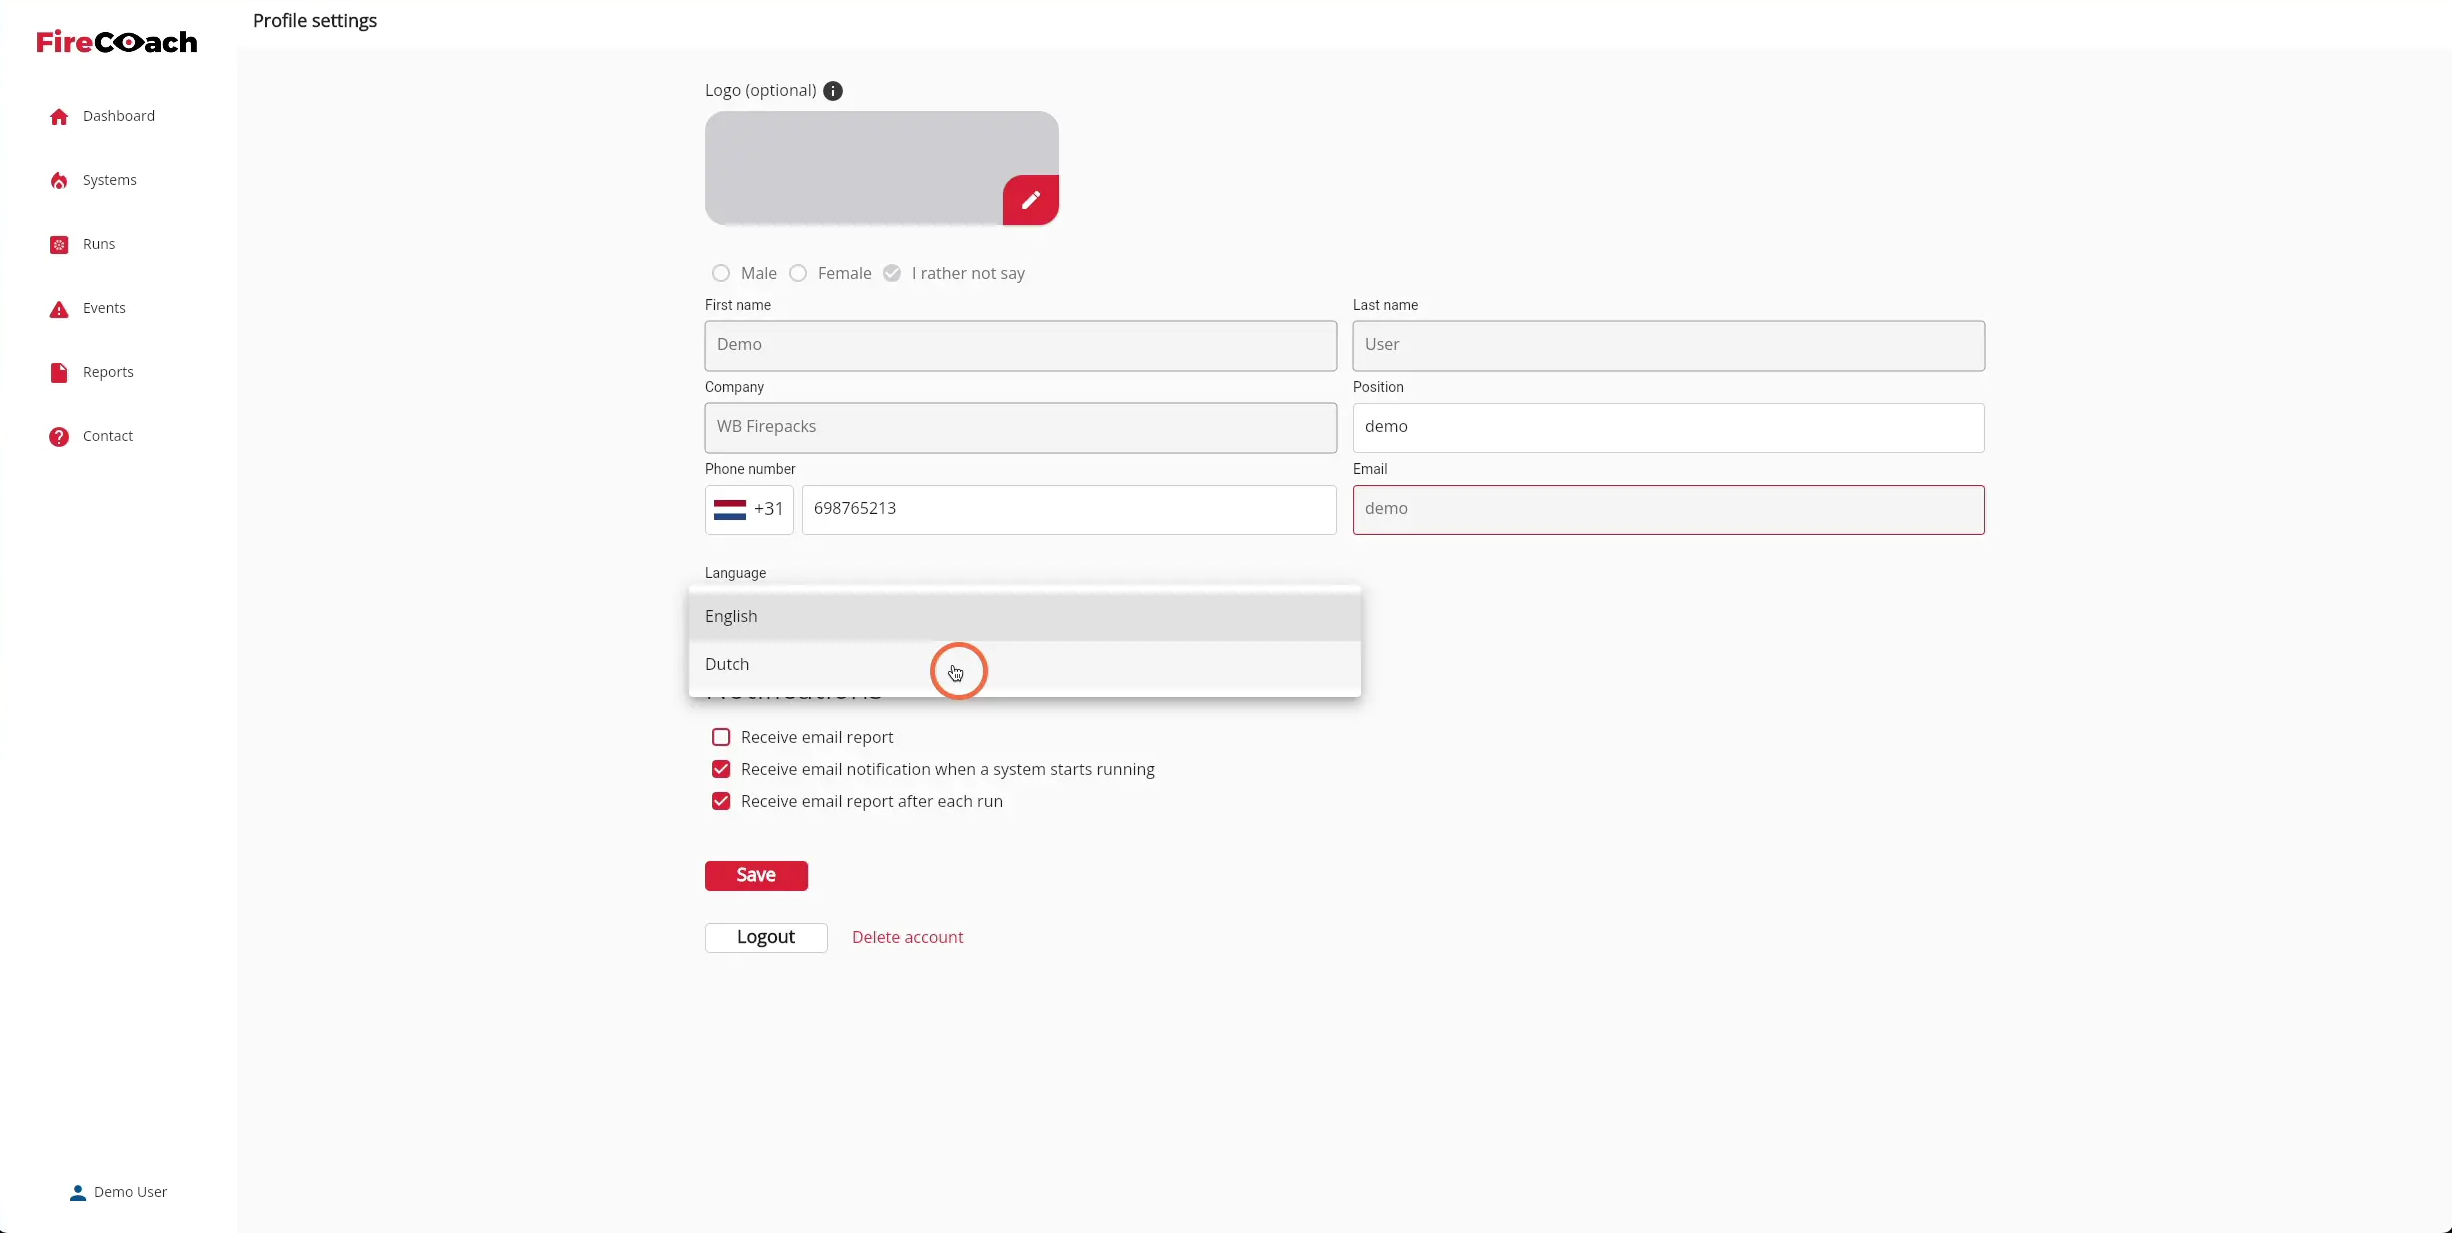Viewport: 2452px width, 1233px height.
Task: Click the Email input field
Action: click(x=1669, y=510)
